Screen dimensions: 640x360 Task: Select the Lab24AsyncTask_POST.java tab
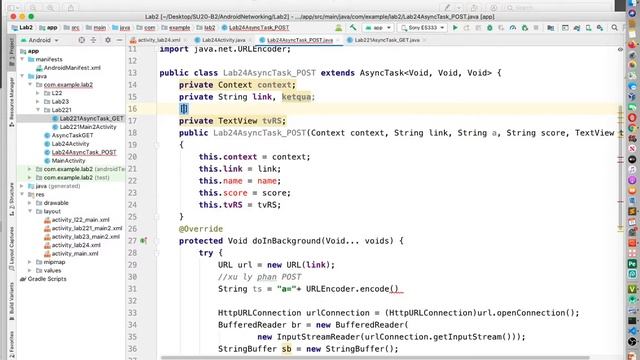(300, 40)
